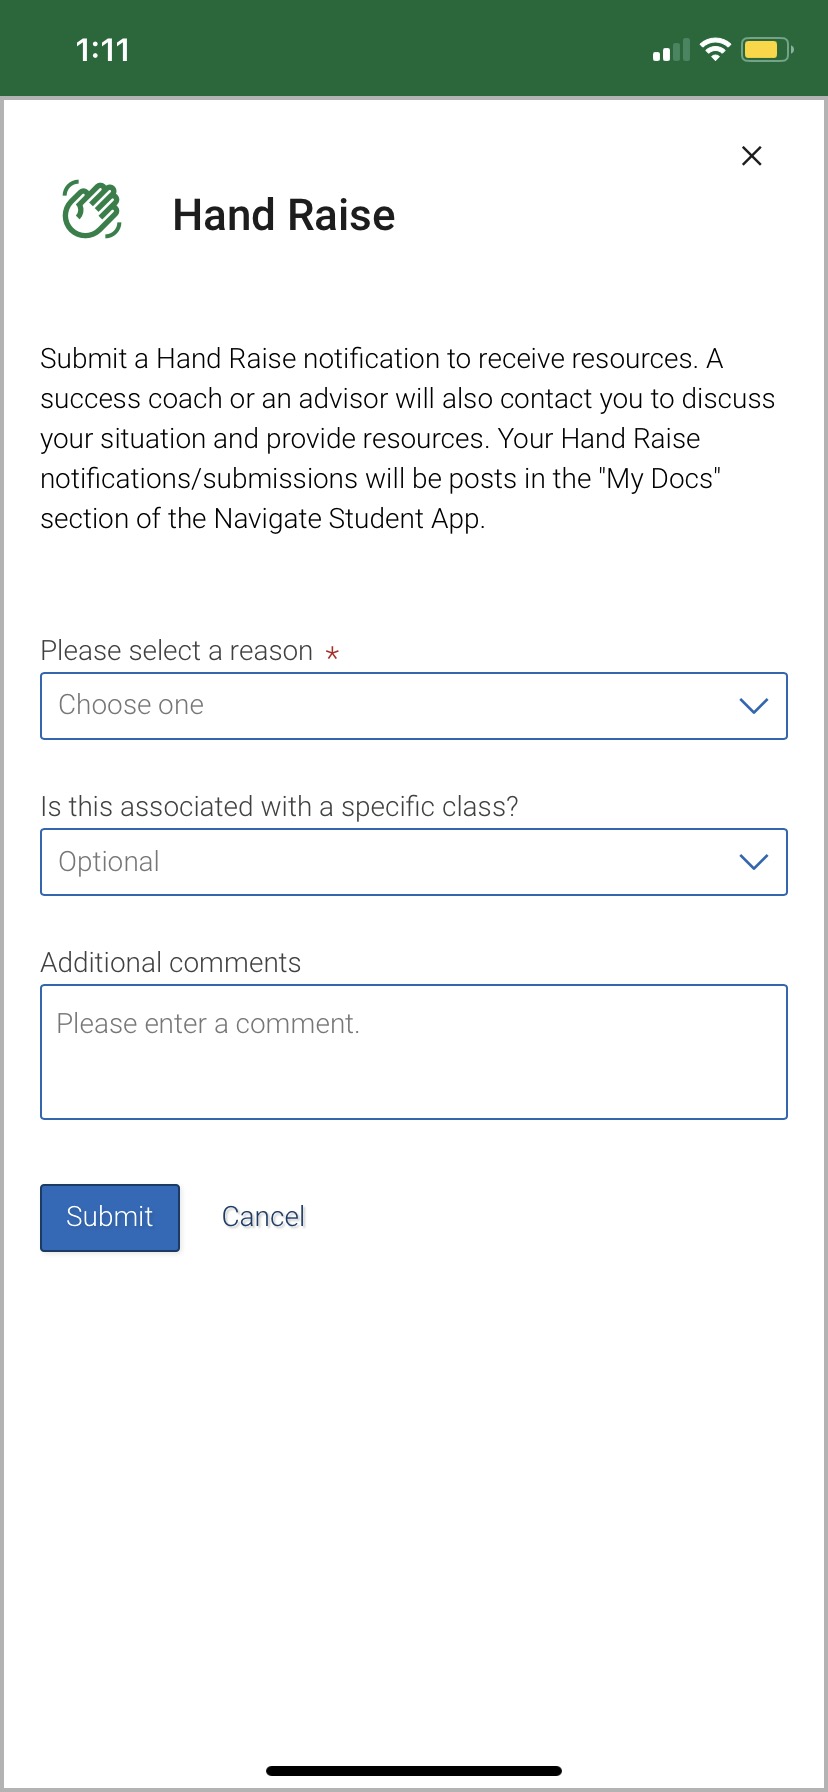Tap the cellular signal bars icon

(x=671, y=50)
